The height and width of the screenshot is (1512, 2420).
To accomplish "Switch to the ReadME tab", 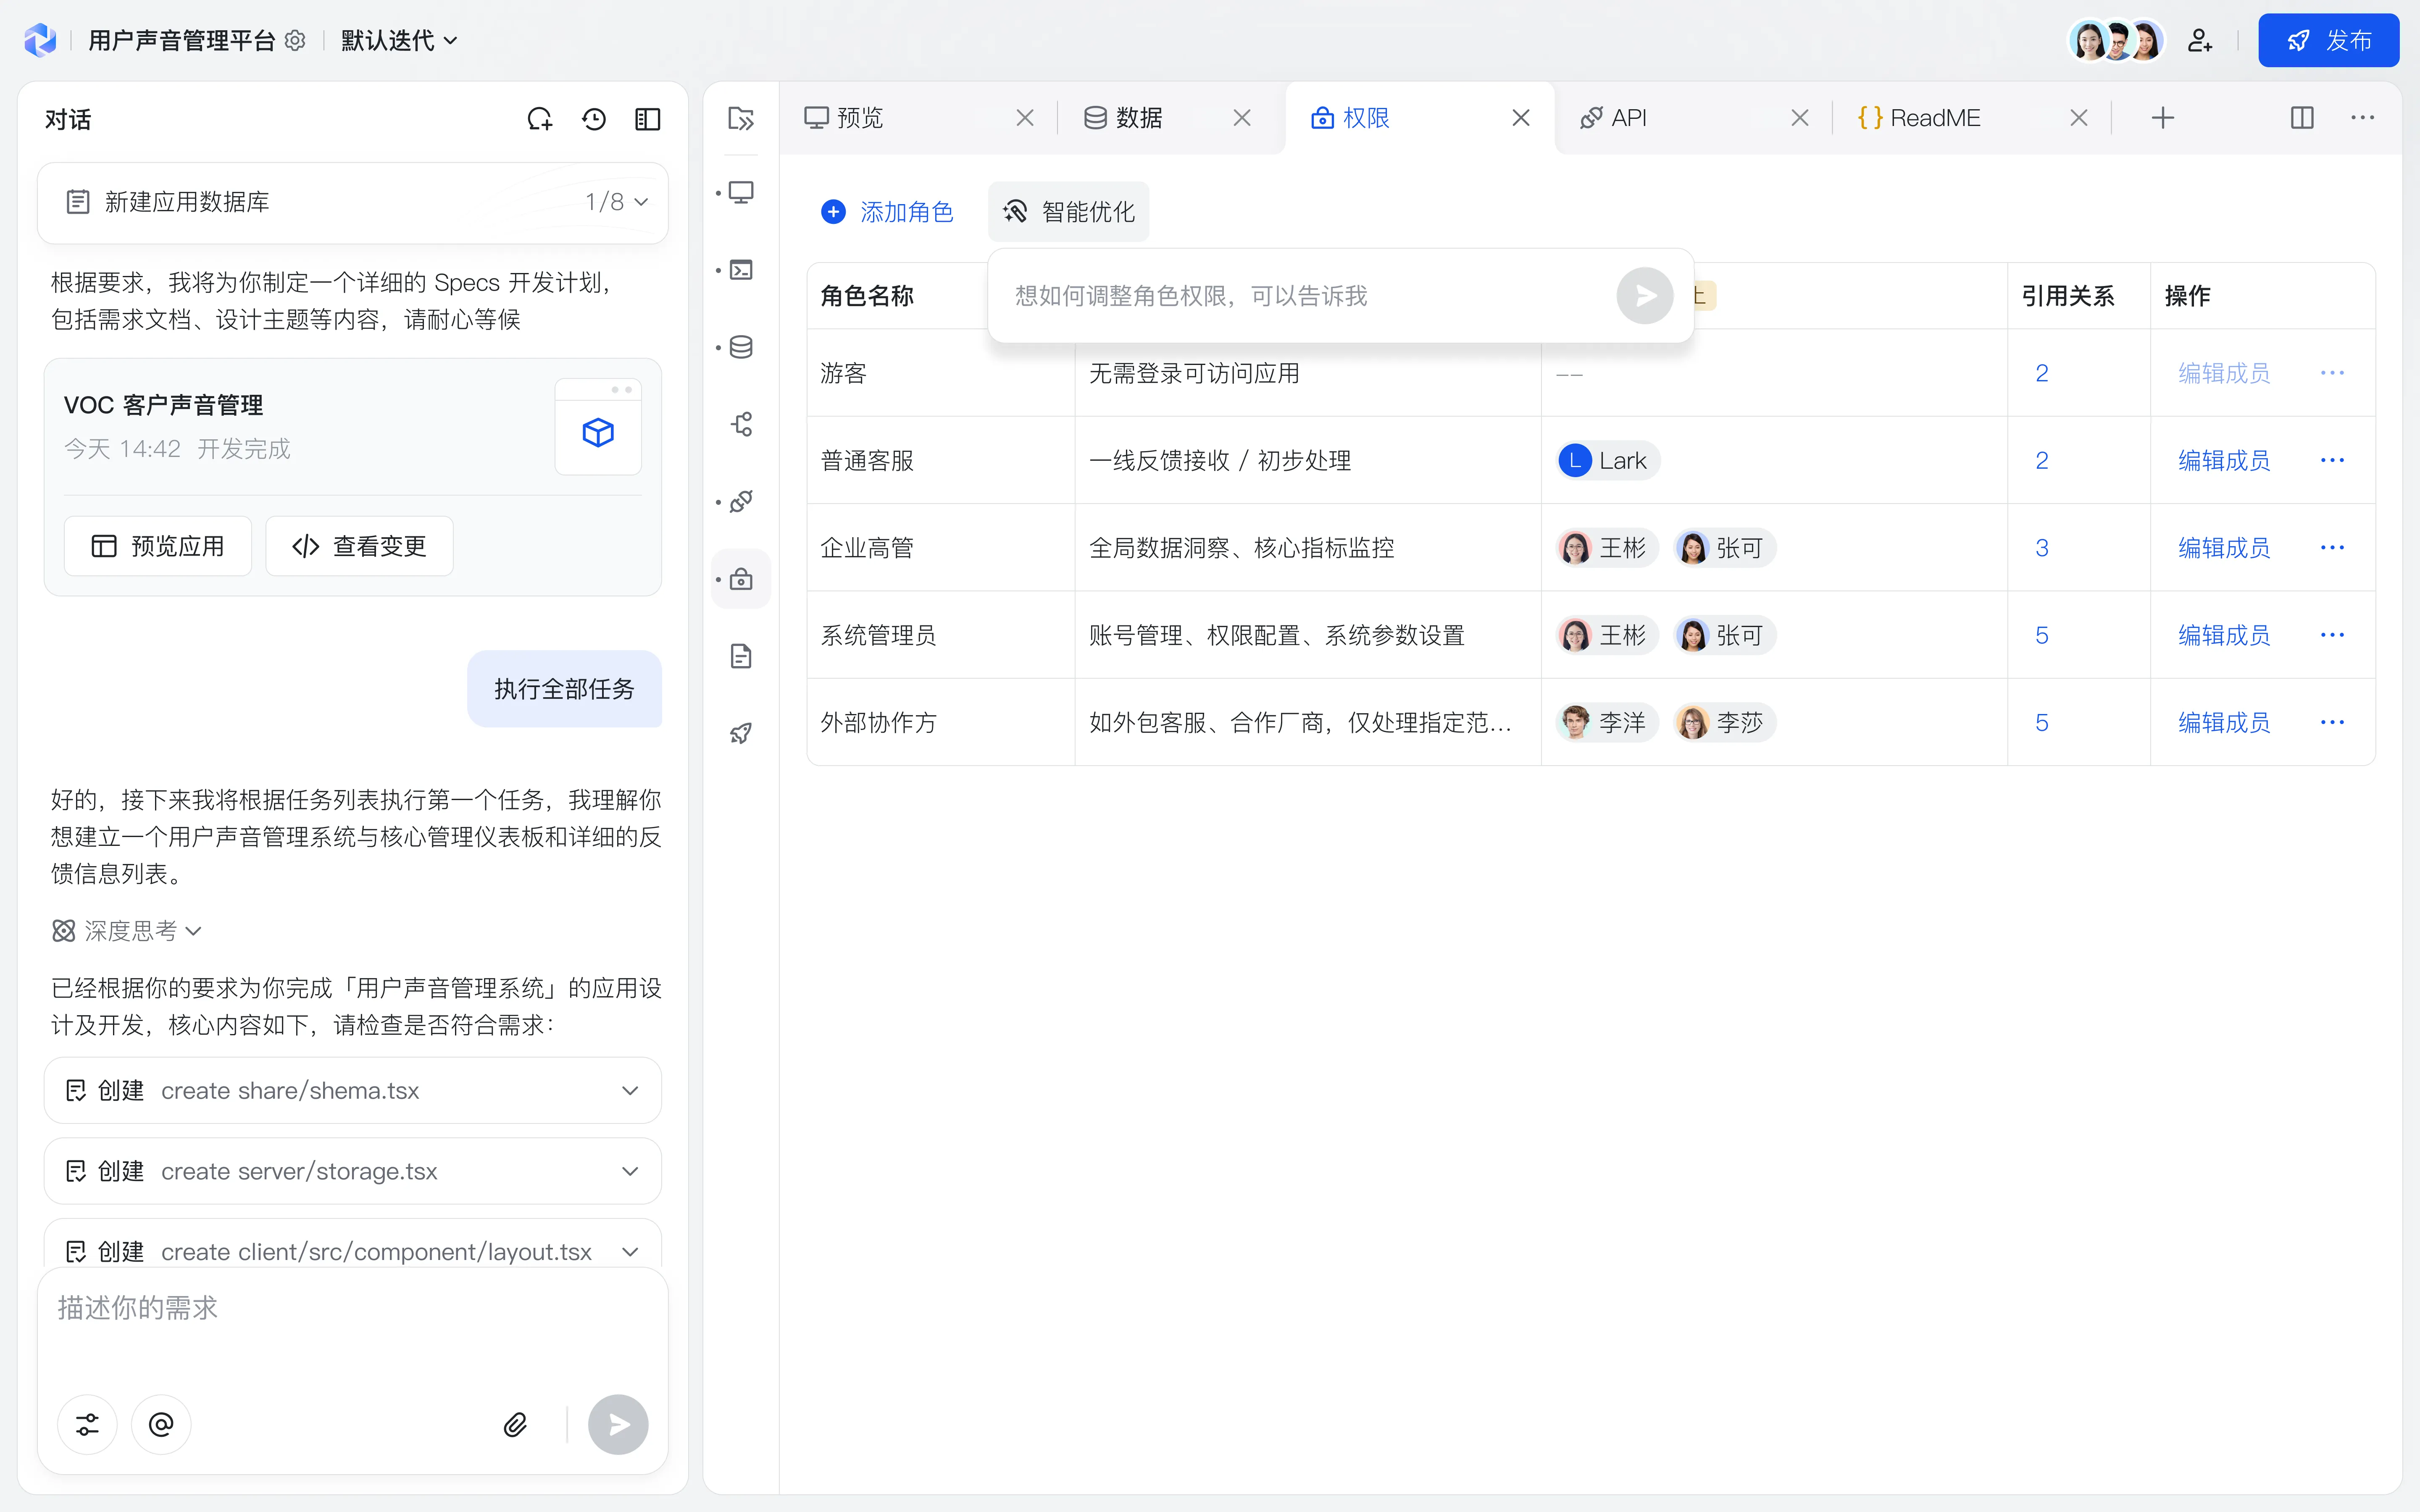I will tap(1919, 118).
